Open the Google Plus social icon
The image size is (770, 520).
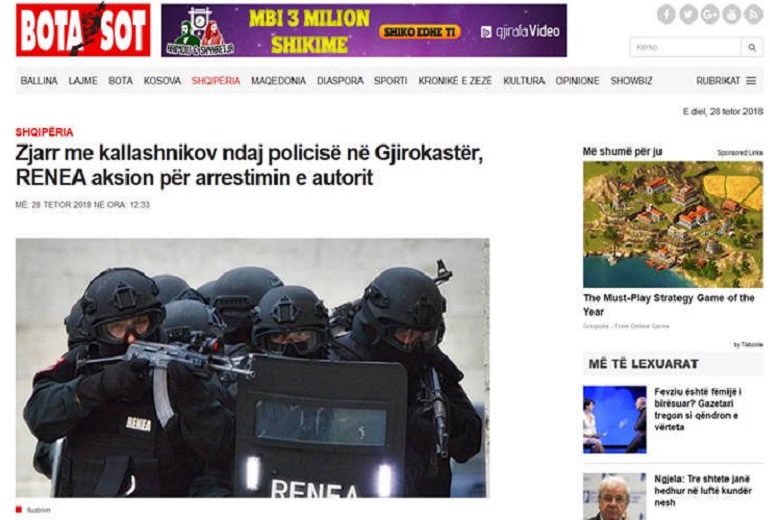pyautogui.click(x=710, y=14)
